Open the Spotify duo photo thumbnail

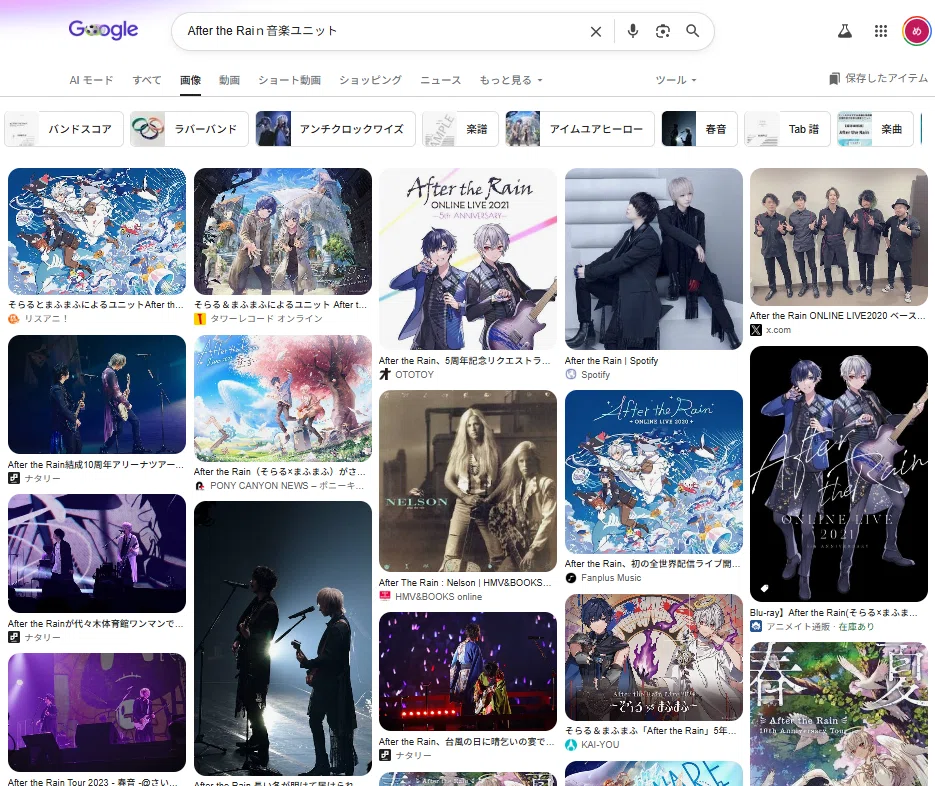coord(654,259)
